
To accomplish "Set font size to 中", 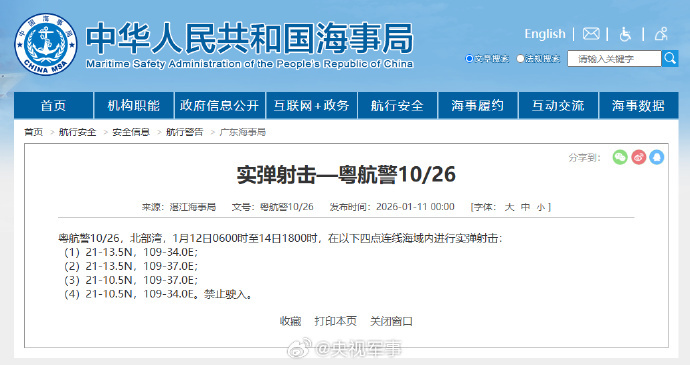I will [525, 207].
